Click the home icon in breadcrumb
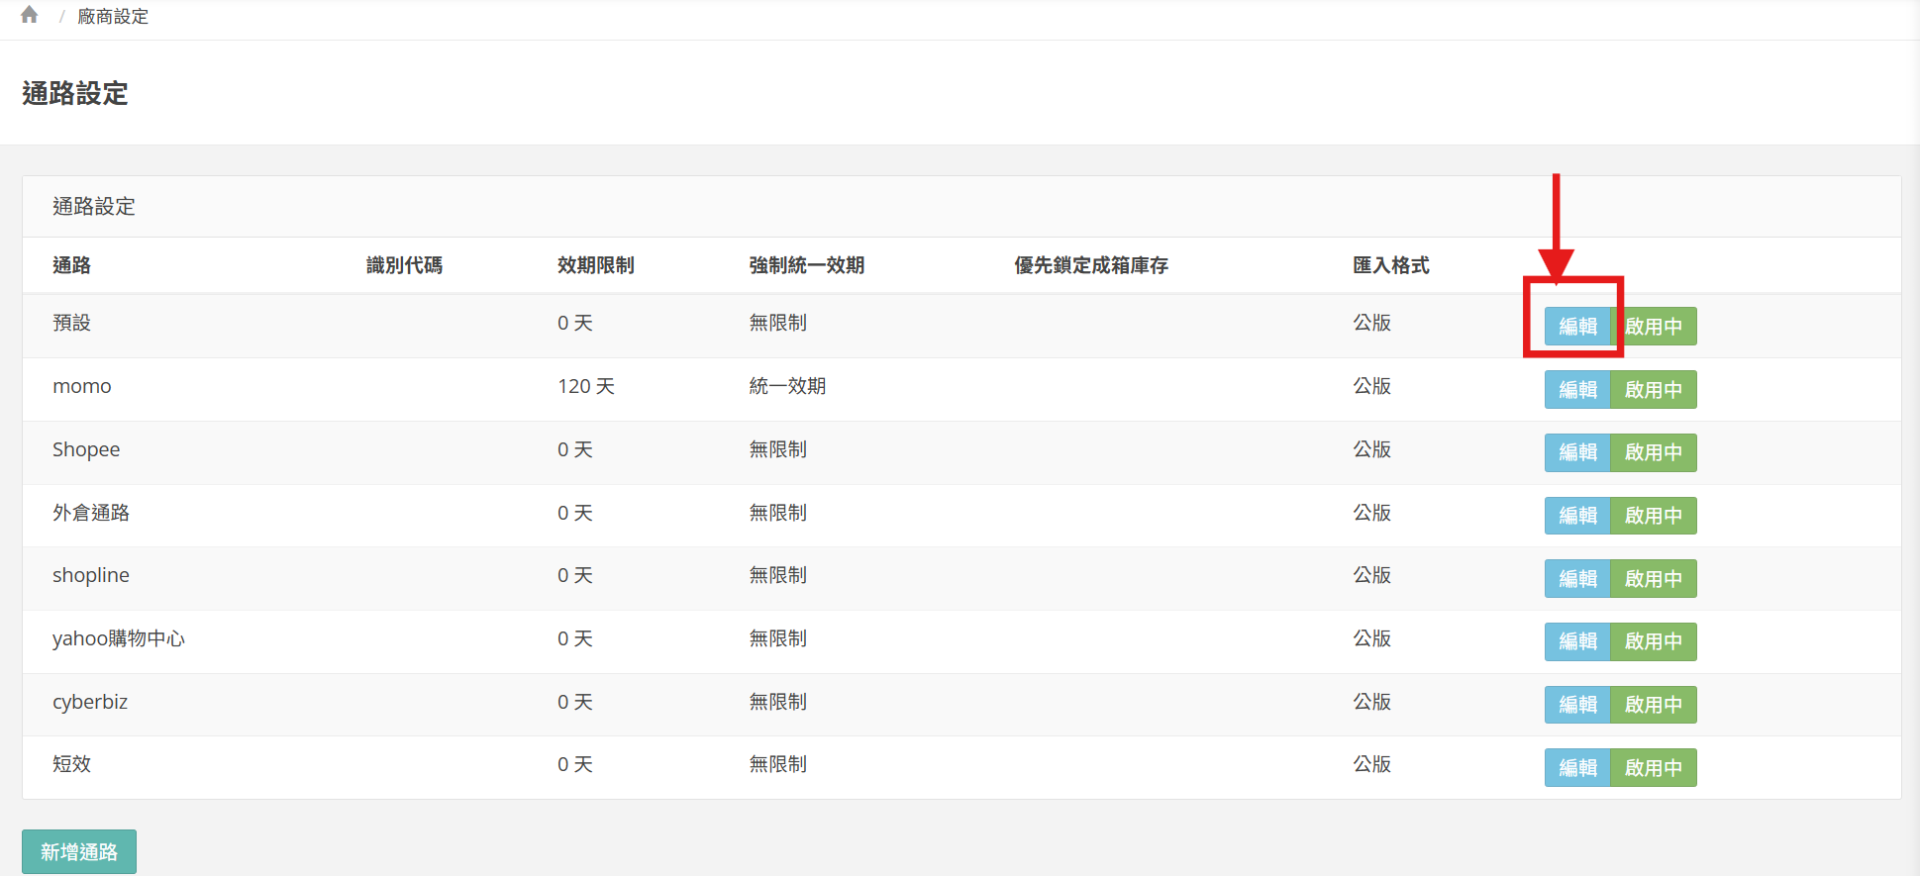Image resolution: width=1920 pixels, height=876 pixels. [x=29, y=15]
